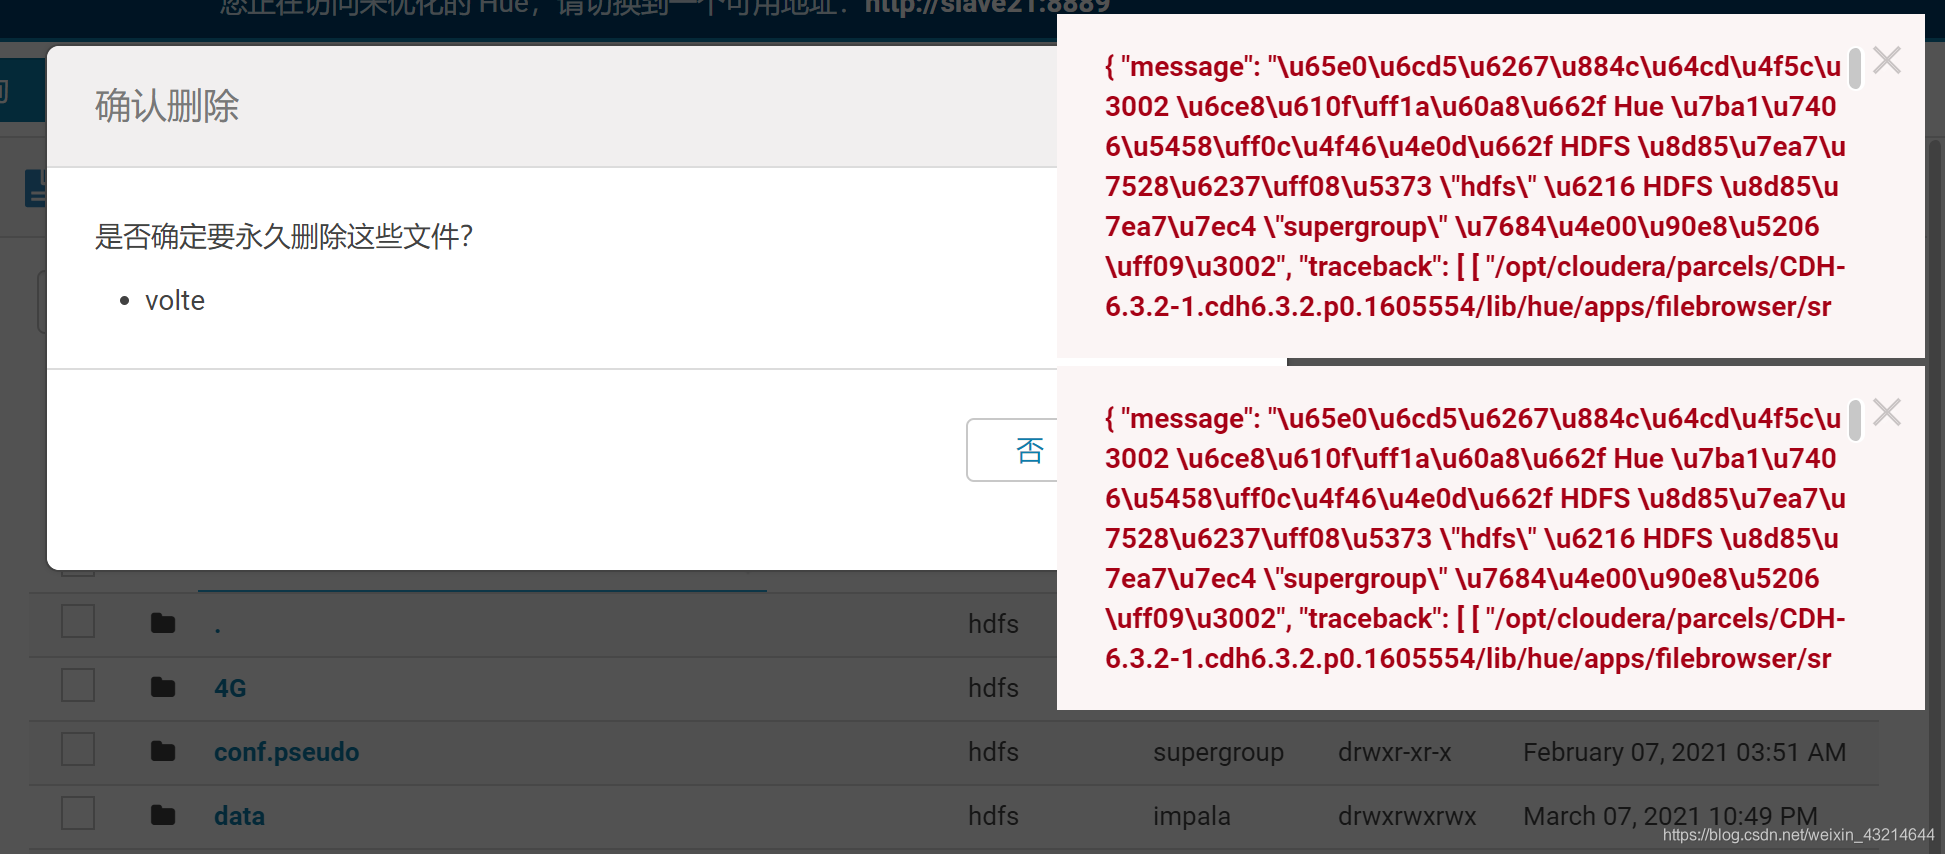The width and height of the screenshot is (1945, 854).
Task: Click the impala group in the data row
Action: coord(1191,816)
